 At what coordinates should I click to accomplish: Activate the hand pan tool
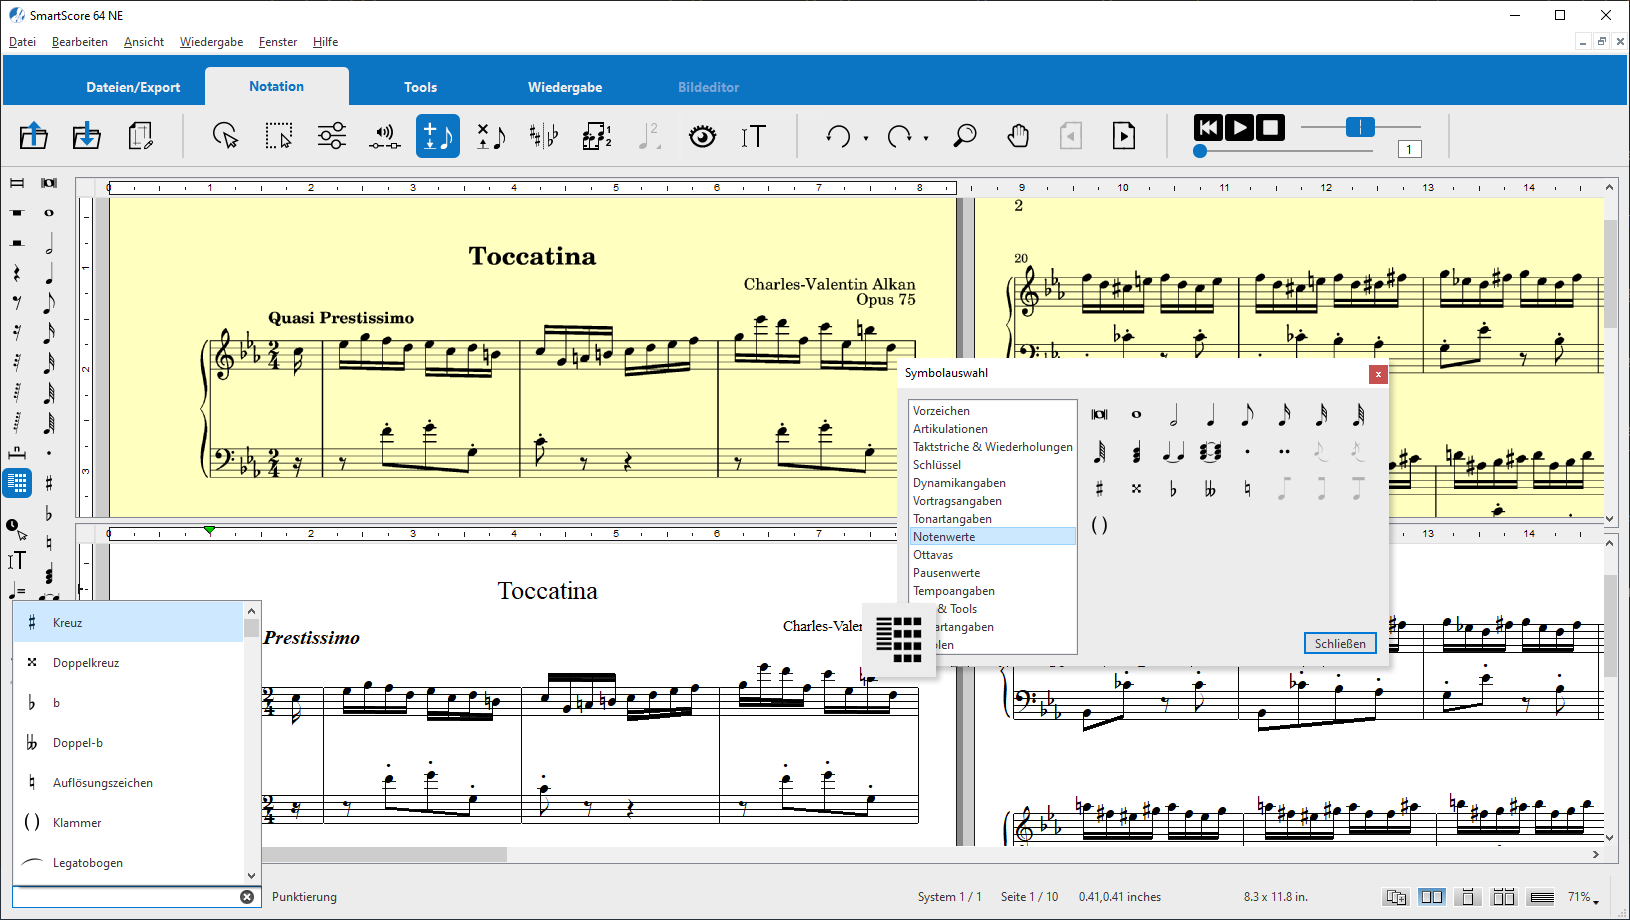point(1018,136)
